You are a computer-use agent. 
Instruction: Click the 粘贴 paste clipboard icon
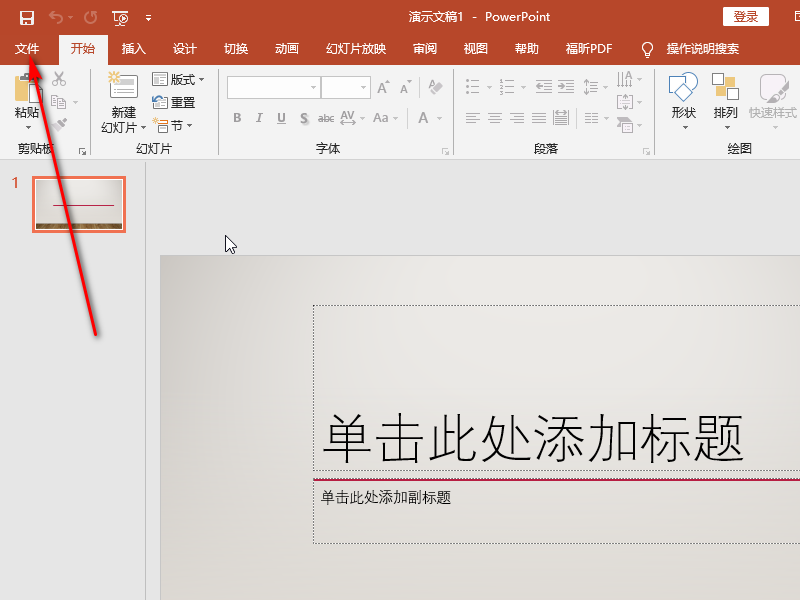(28, 88)
